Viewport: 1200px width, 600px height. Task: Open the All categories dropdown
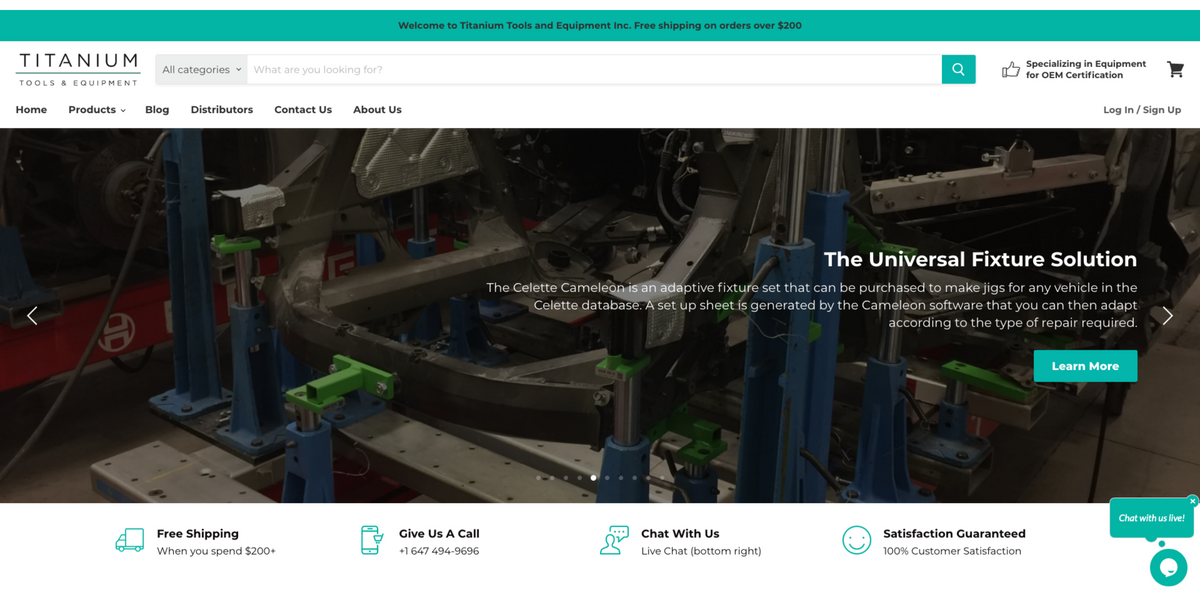(201, 69)
